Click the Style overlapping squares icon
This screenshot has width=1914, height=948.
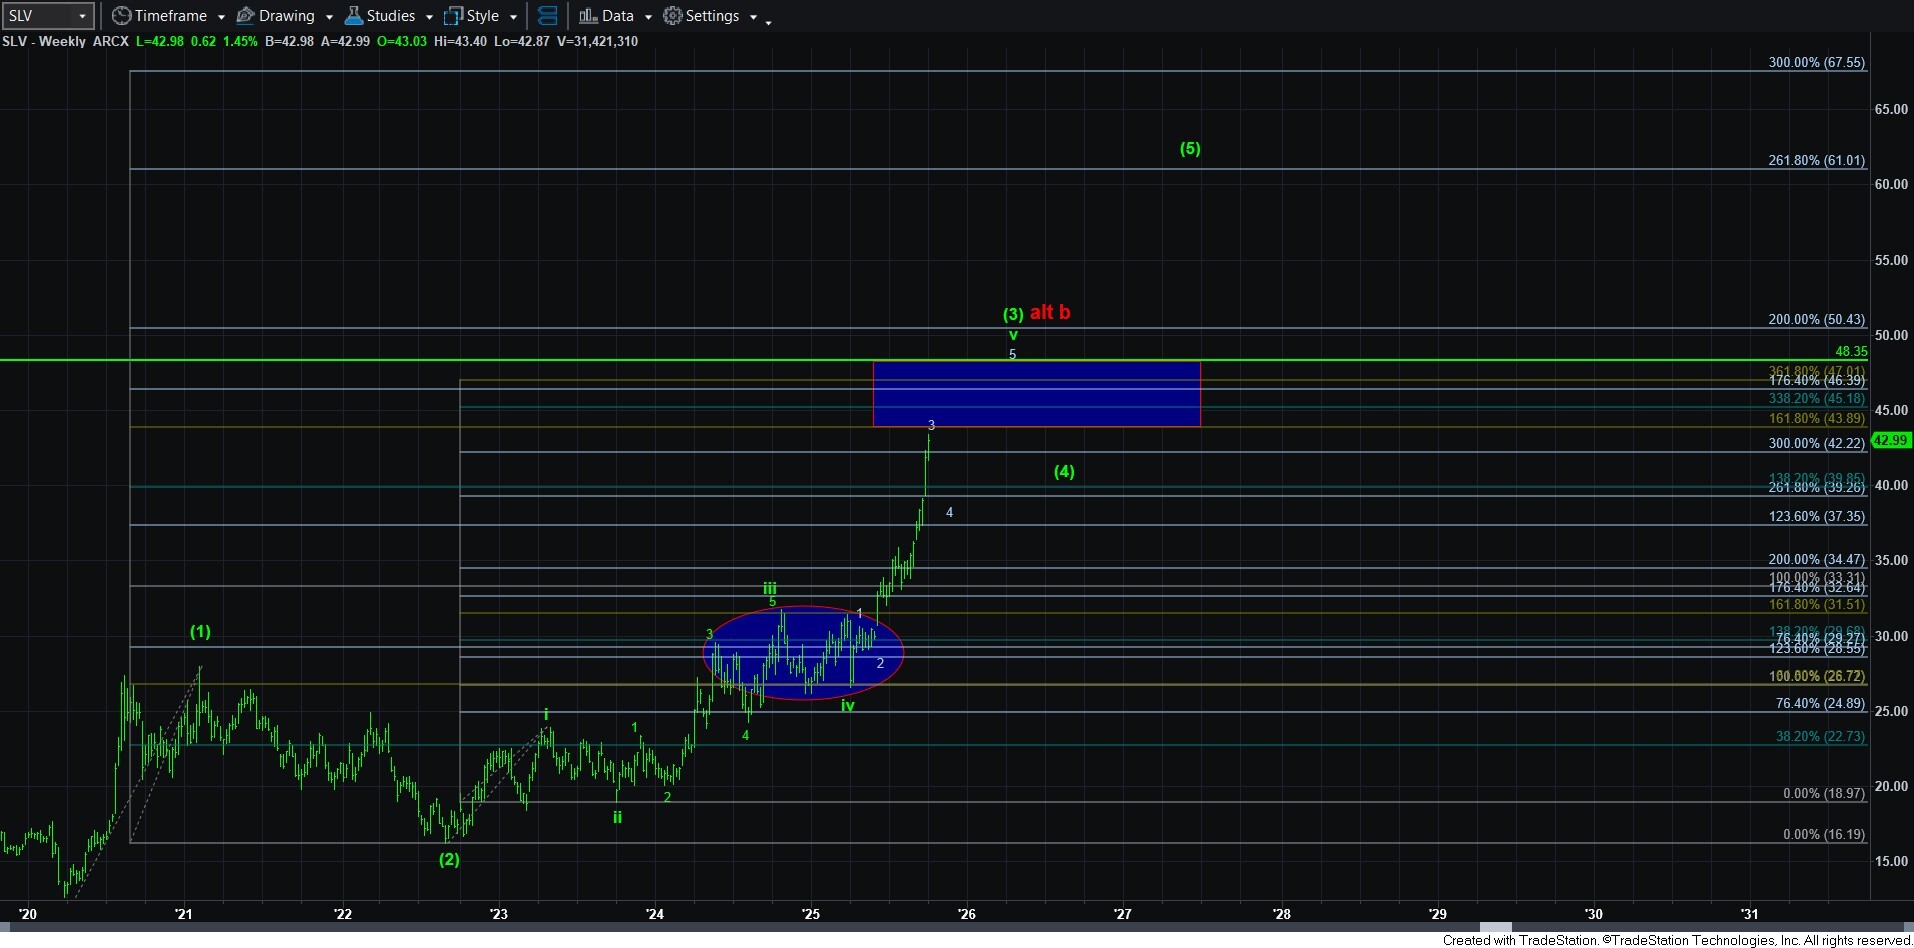(x=453, y=16)
